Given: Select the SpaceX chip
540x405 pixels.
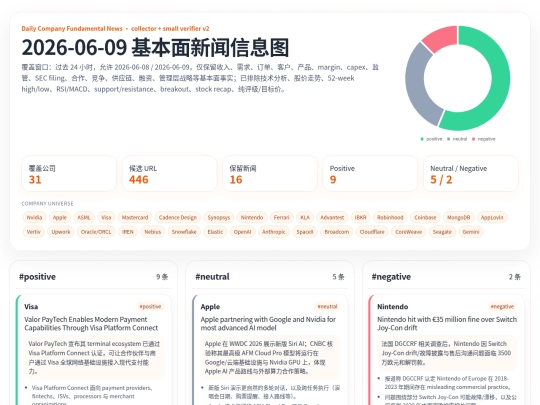Looking at the screenshot, I should (x=305, y=232).
